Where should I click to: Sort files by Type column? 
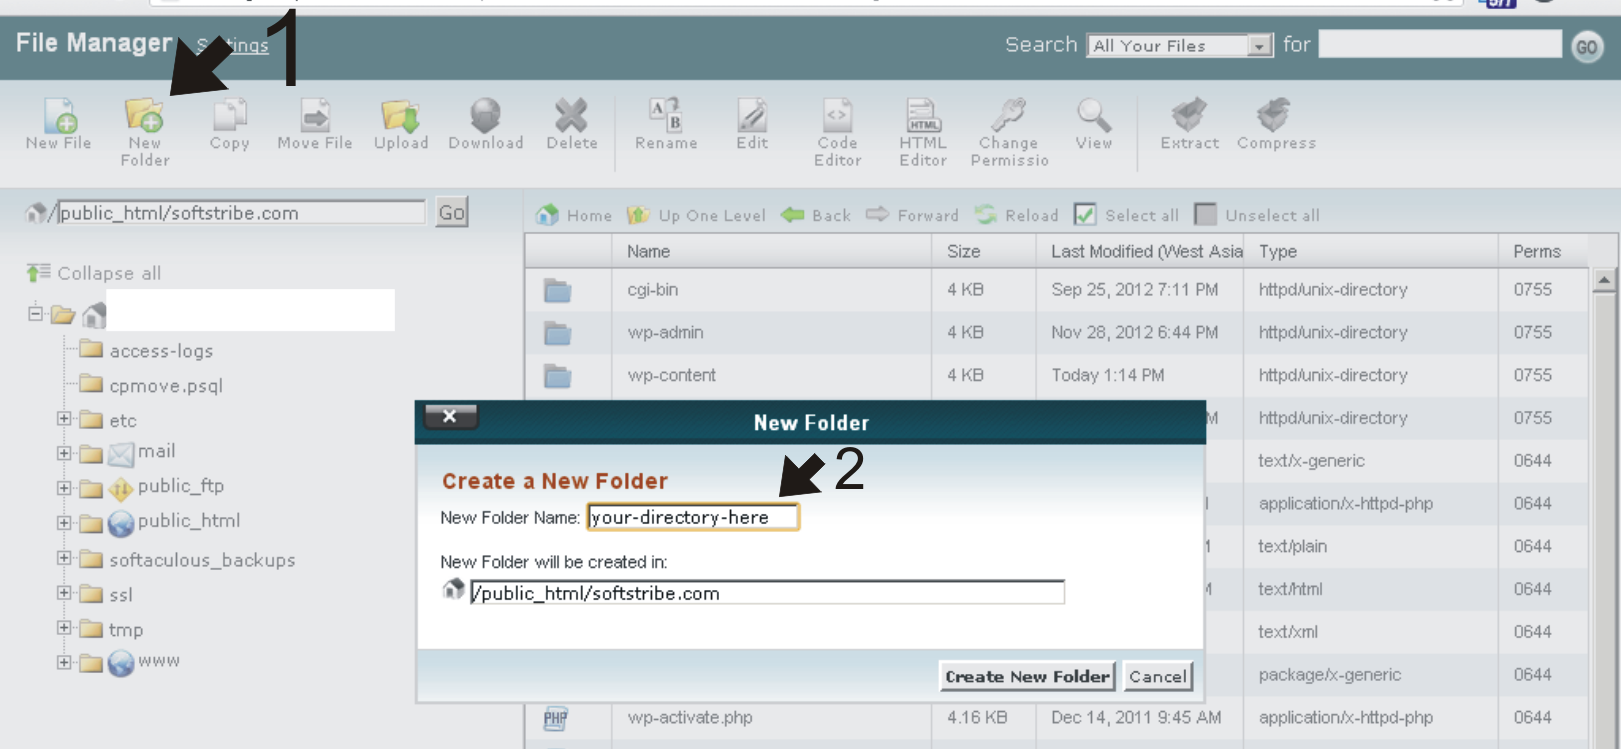pos(1371,251)
